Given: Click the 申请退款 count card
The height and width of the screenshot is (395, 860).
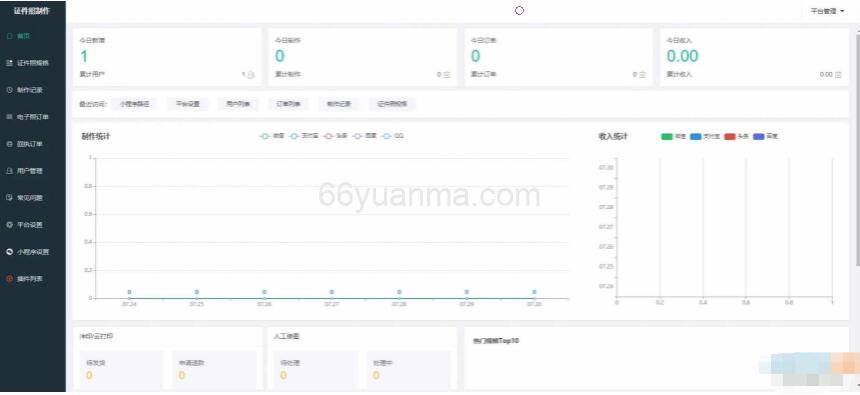Looking at the screenshot, I should [x=214, y=370].
